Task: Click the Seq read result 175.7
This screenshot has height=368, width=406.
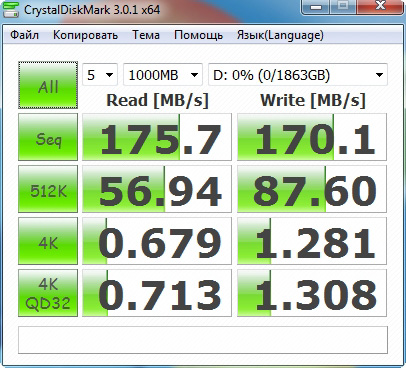Action: (157, 137)
